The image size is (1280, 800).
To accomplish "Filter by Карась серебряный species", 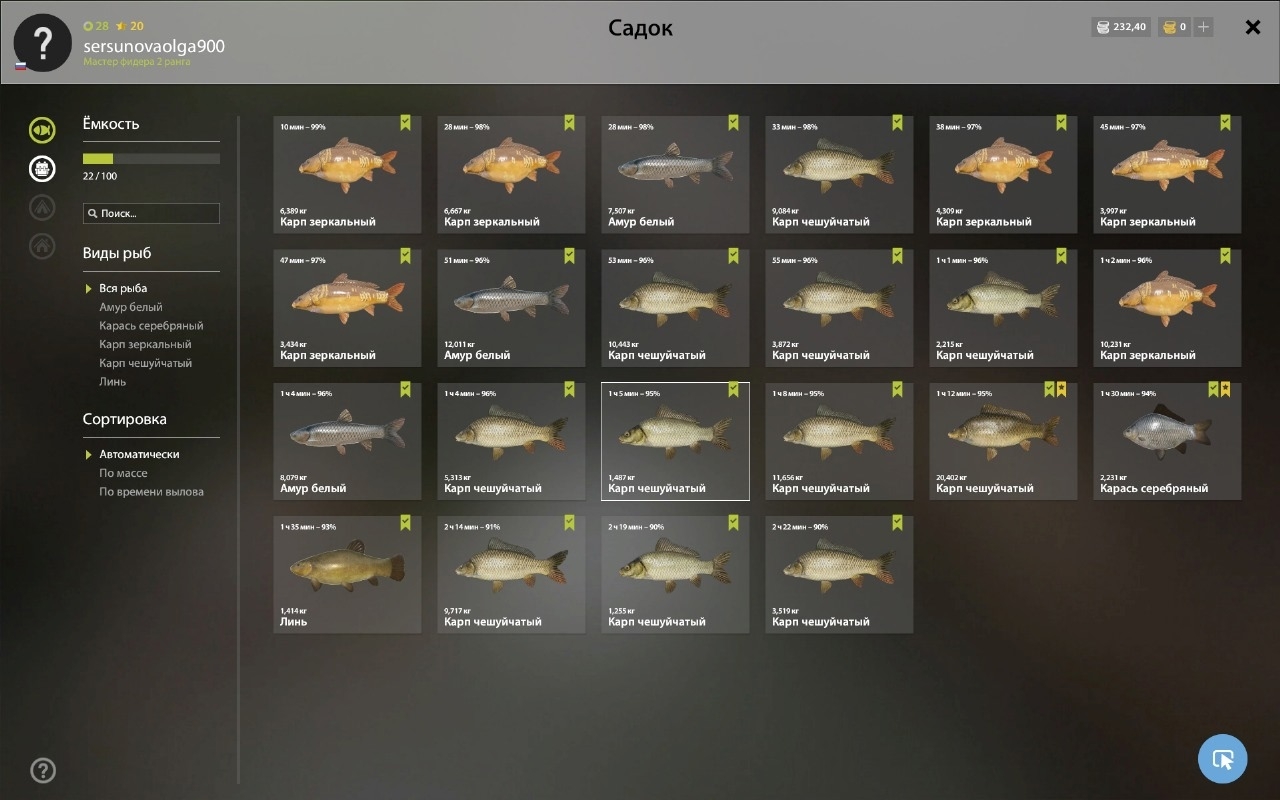I will coord(151,326).
